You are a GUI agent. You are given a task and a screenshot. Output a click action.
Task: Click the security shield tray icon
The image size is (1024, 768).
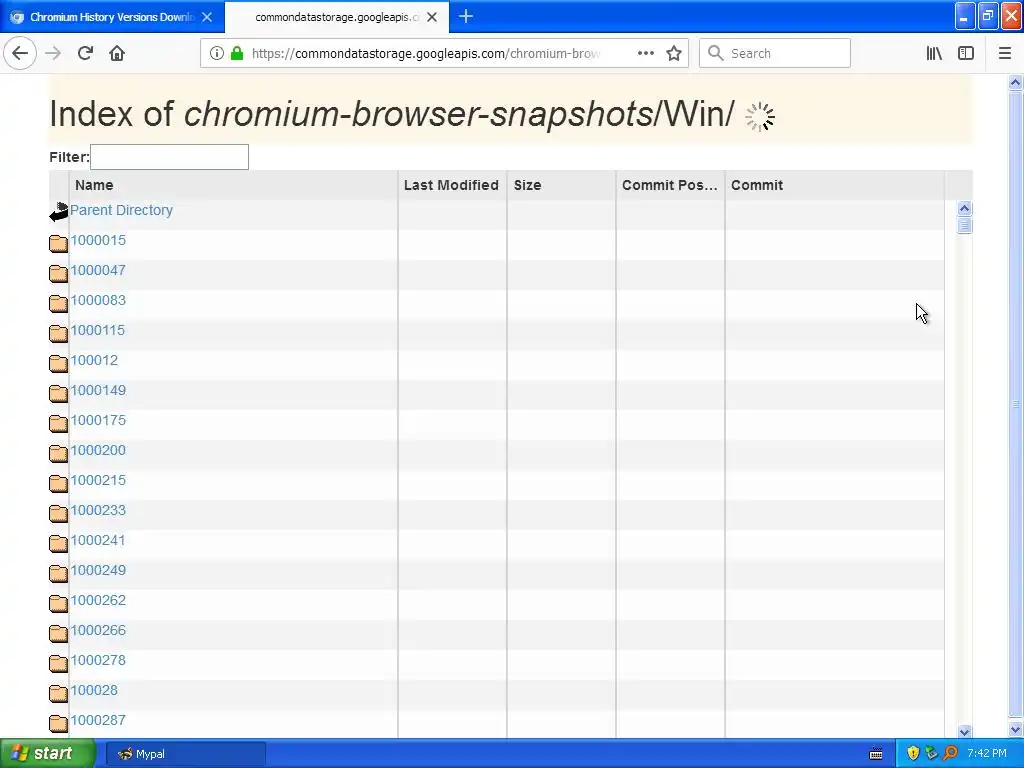coord(913,754)
